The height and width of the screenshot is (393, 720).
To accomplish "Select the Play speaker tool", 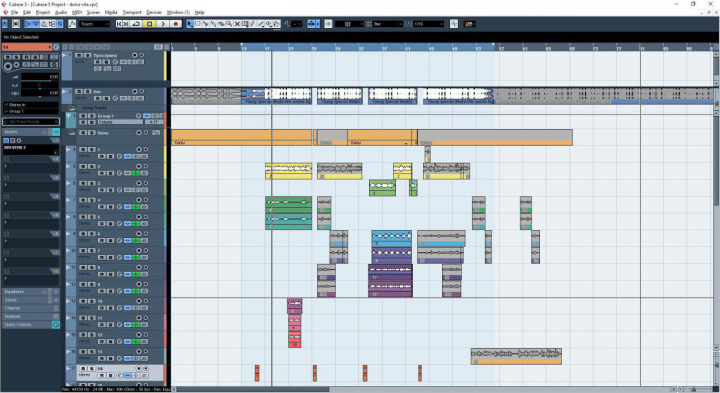I will 269,24.
